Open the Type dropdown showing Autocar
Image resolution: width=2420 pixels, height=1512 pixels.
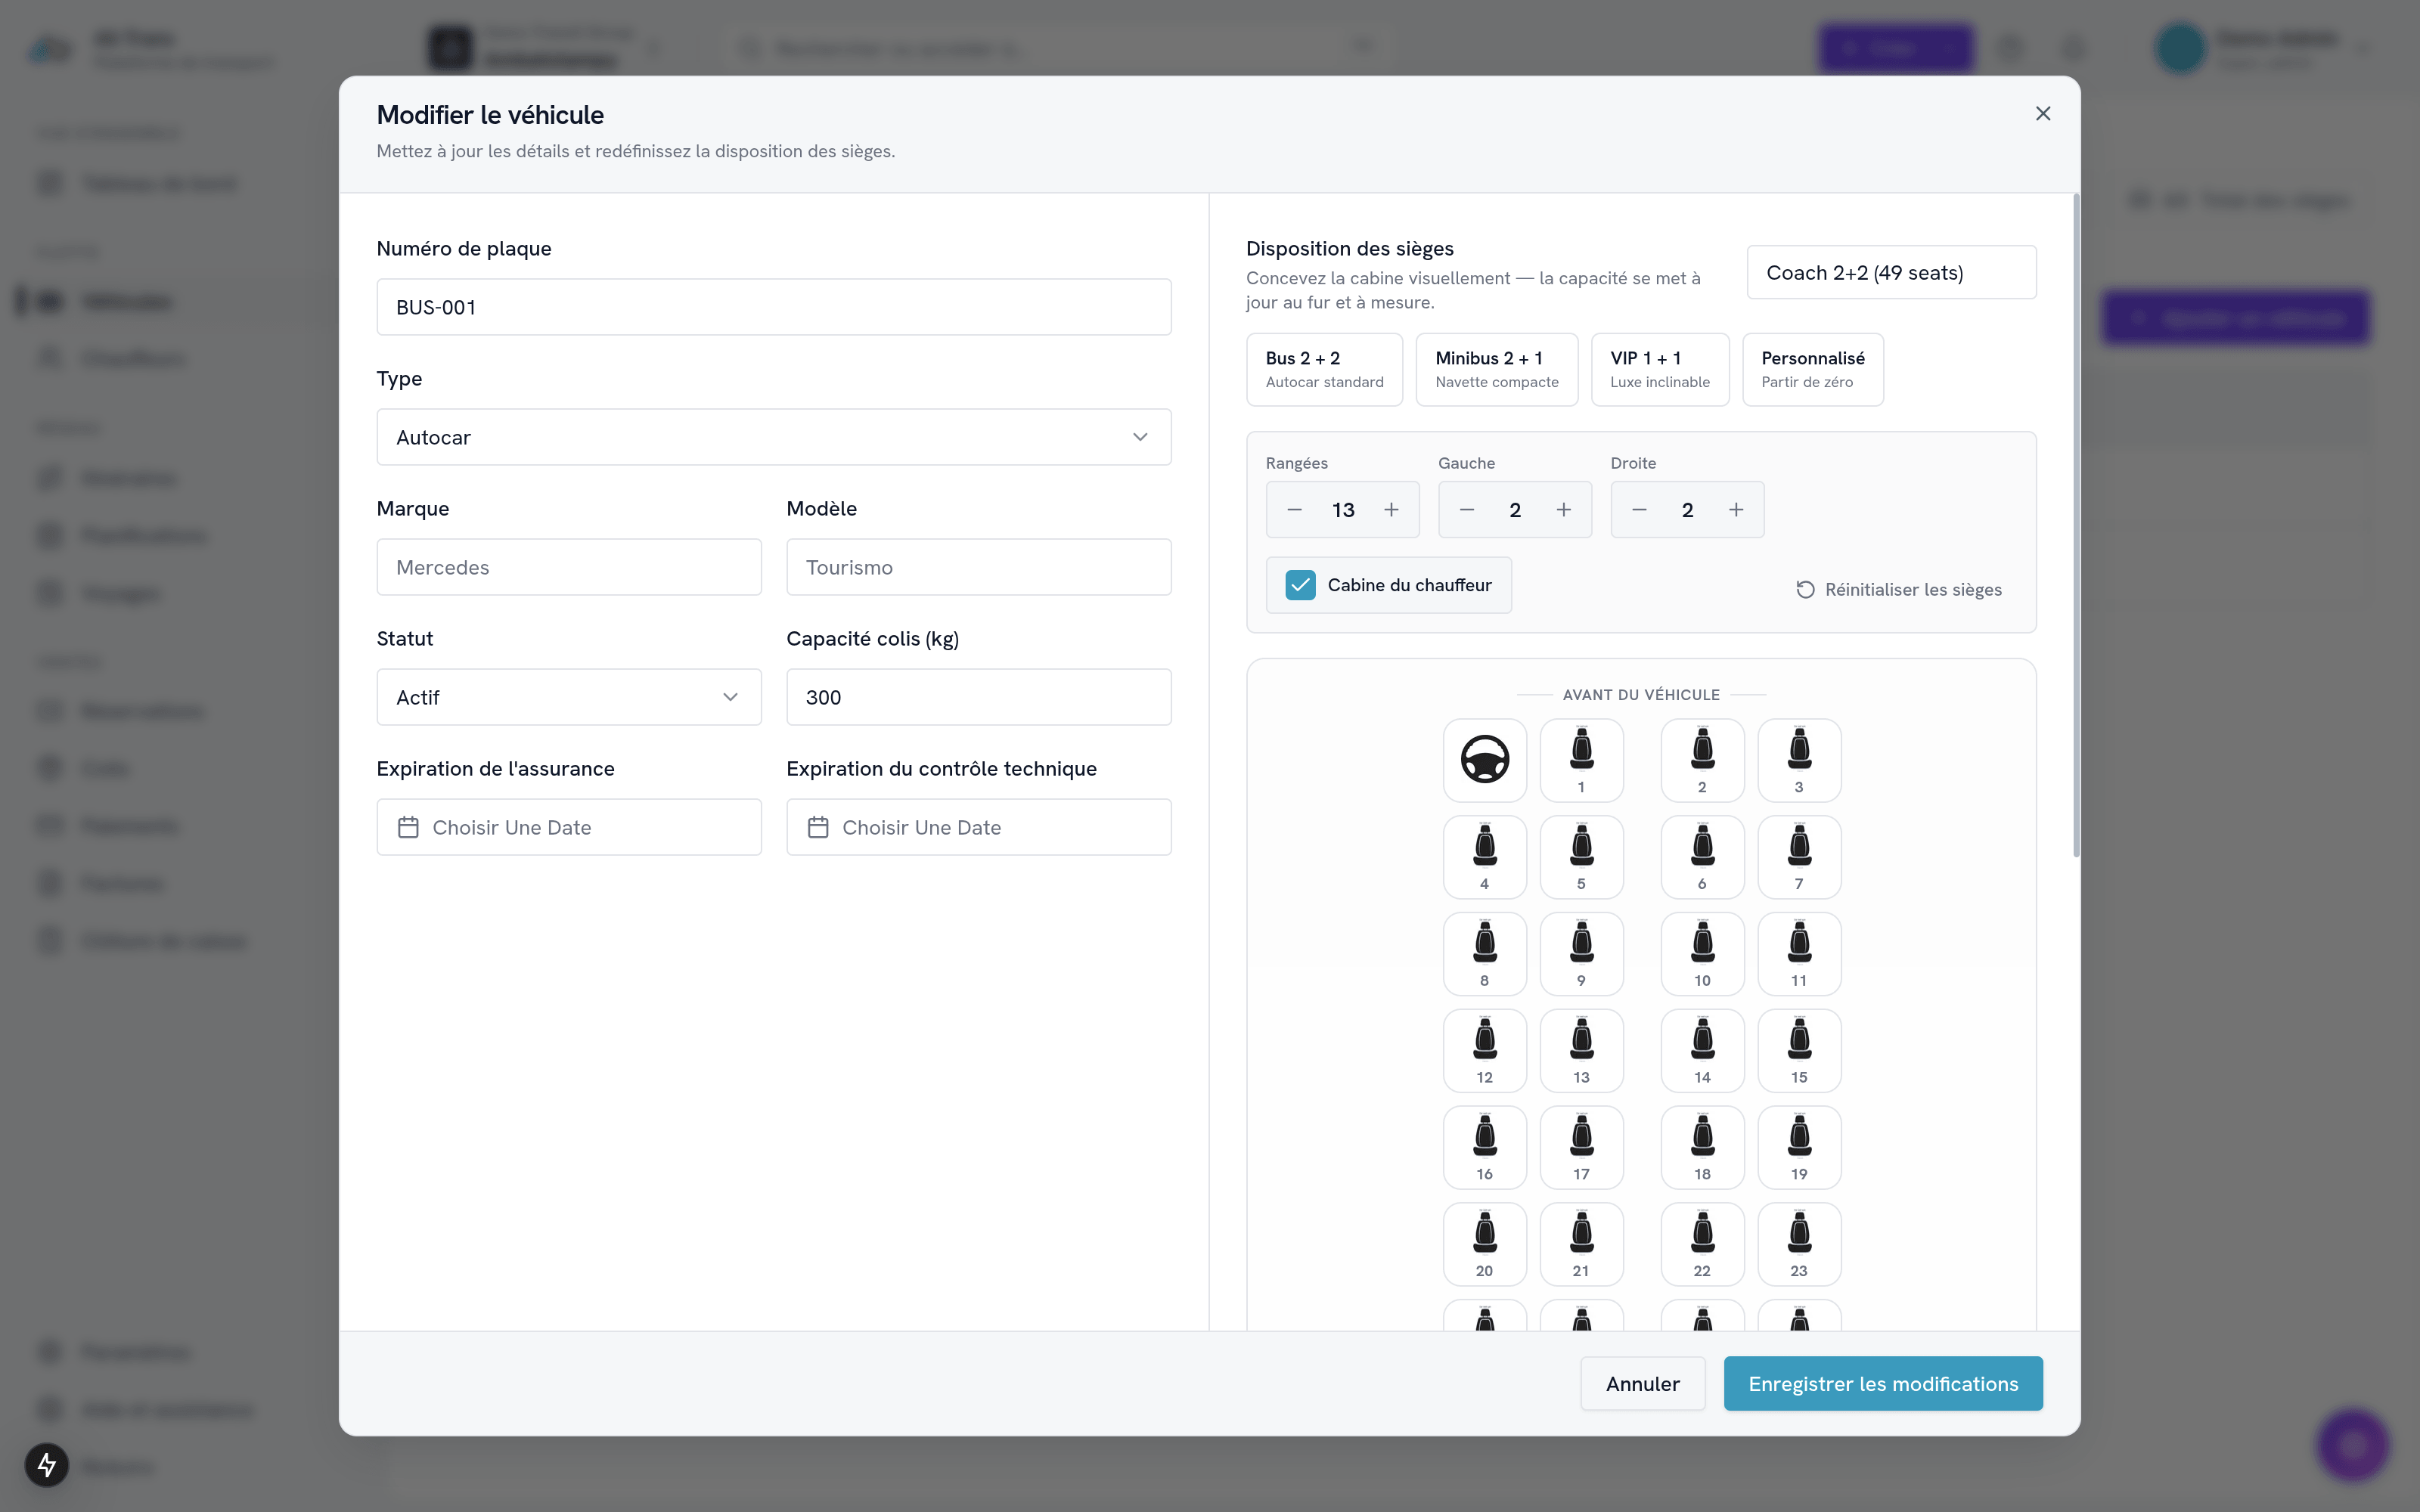coord(774,437)
